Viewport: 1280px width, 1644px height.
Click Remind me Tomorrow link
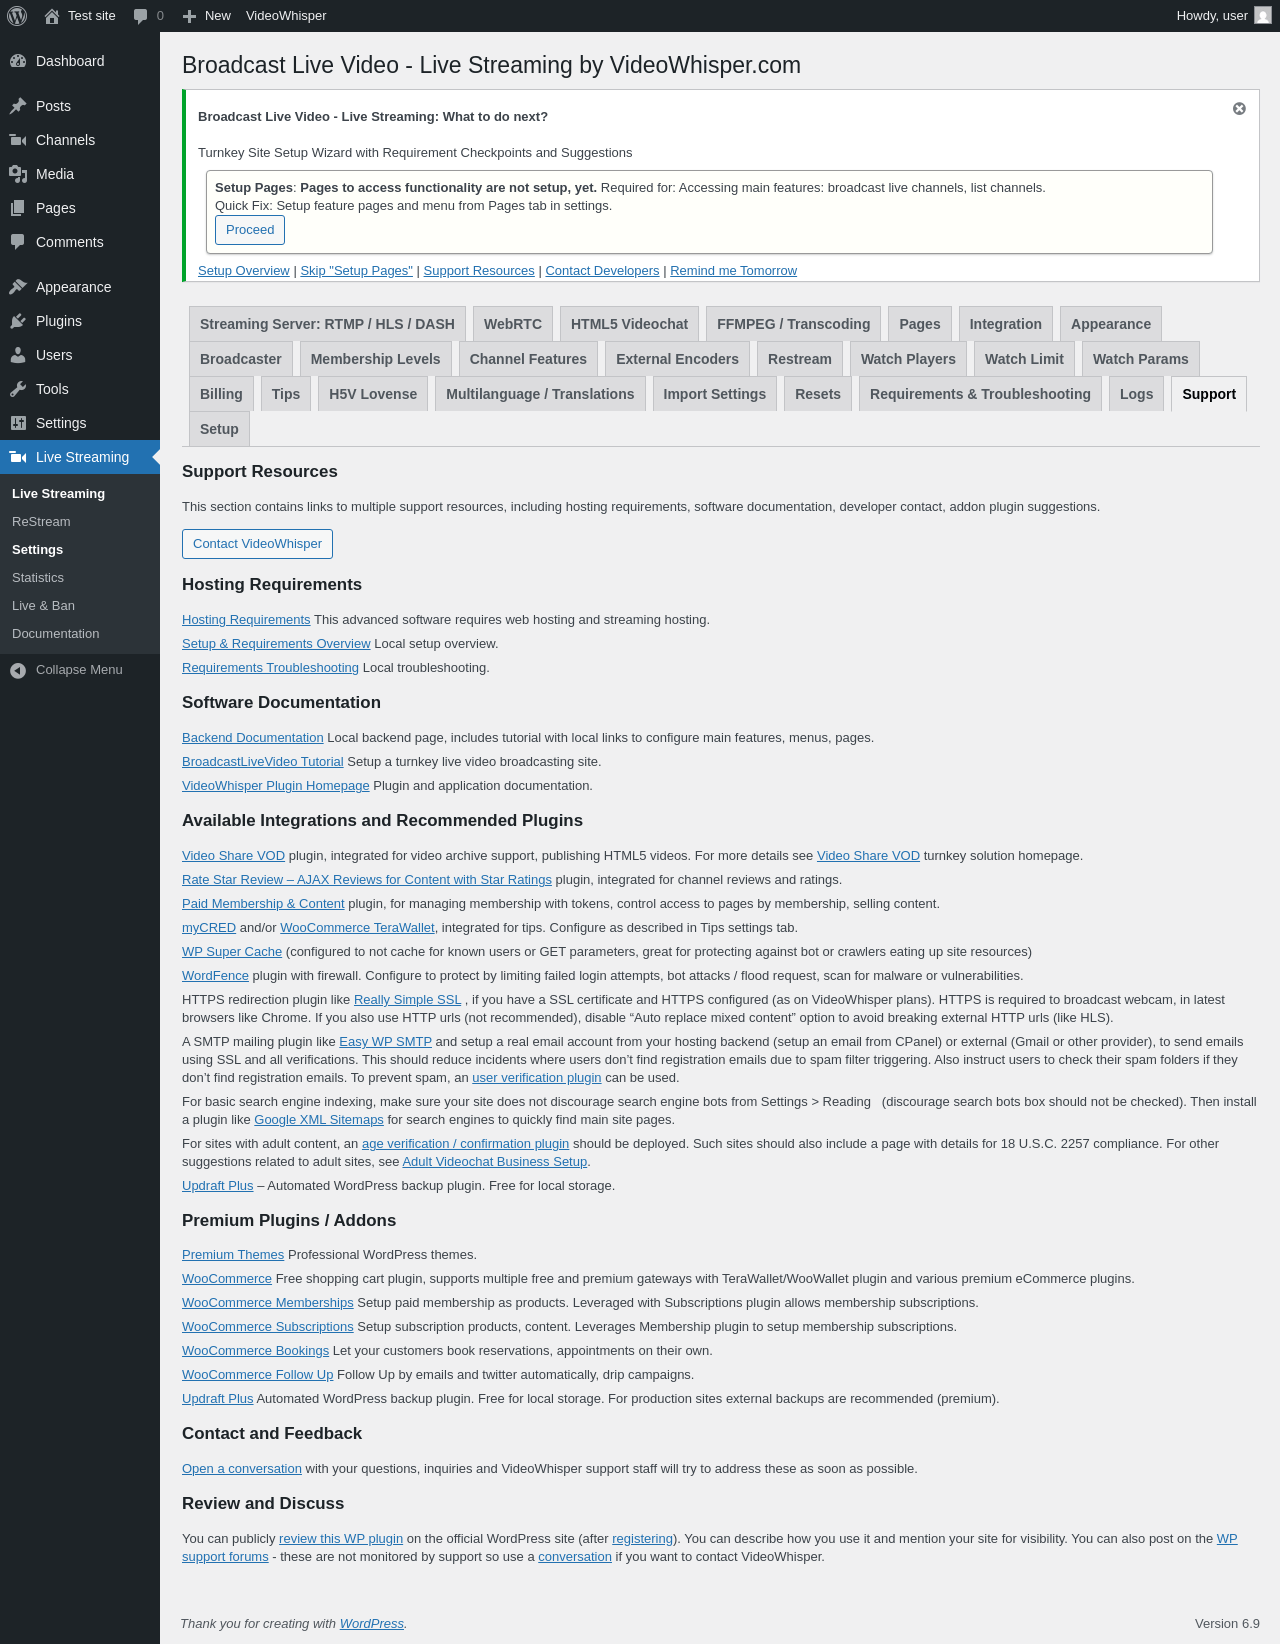click(x=734, y=271)
